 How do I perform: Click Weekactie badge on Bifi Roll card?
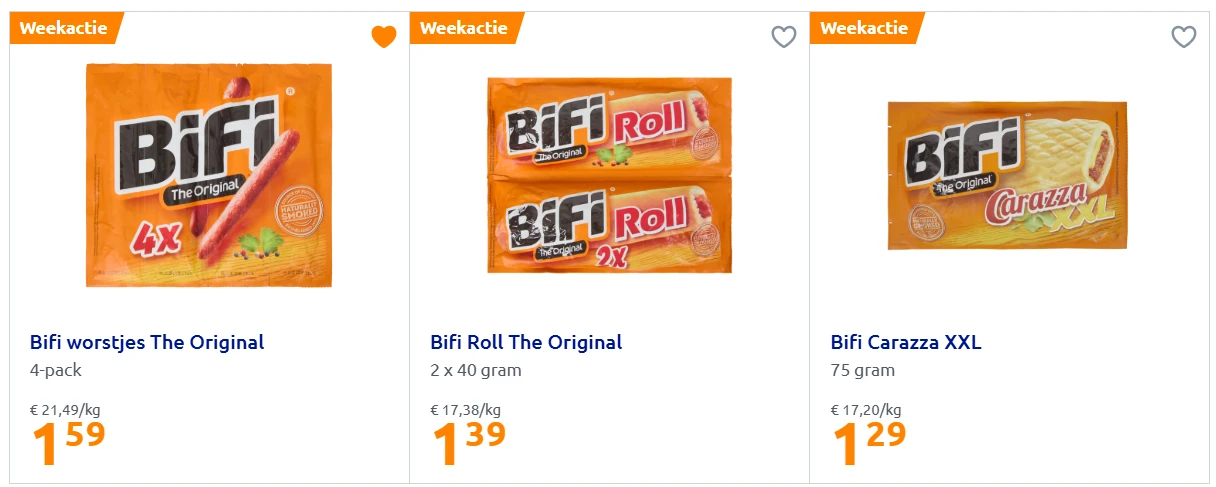pos(464,28)
